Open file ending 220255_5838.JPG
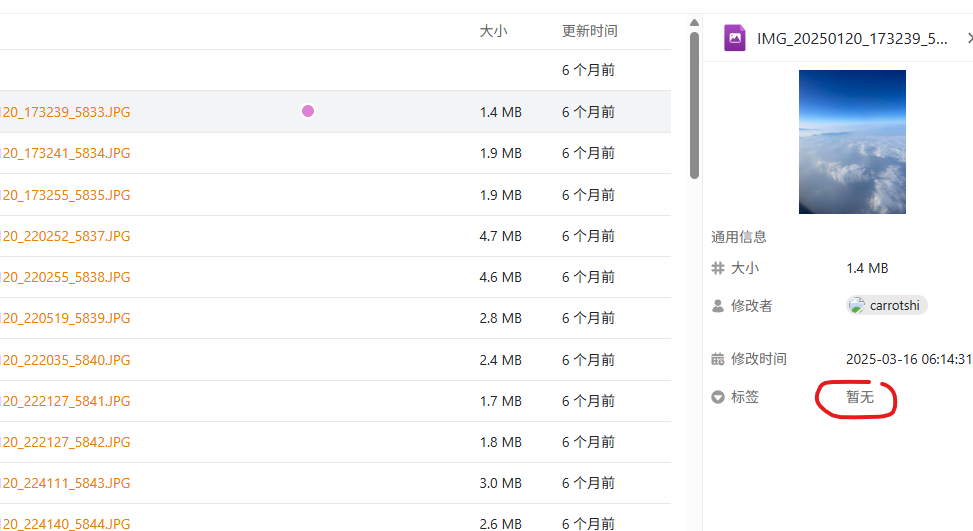The width and height of the screenshot is (973, 531). click(65, 277)
